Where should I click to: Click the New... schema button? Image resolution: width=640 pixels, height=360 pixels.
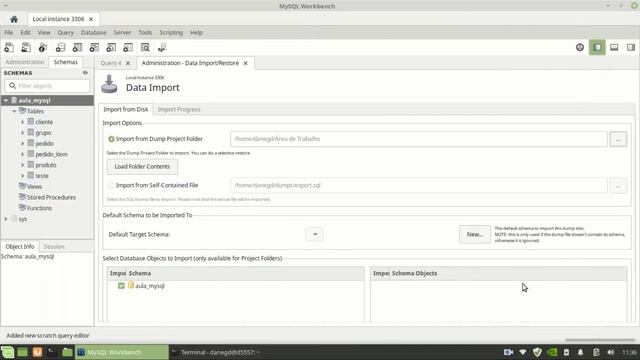click(x=475, y=234)
